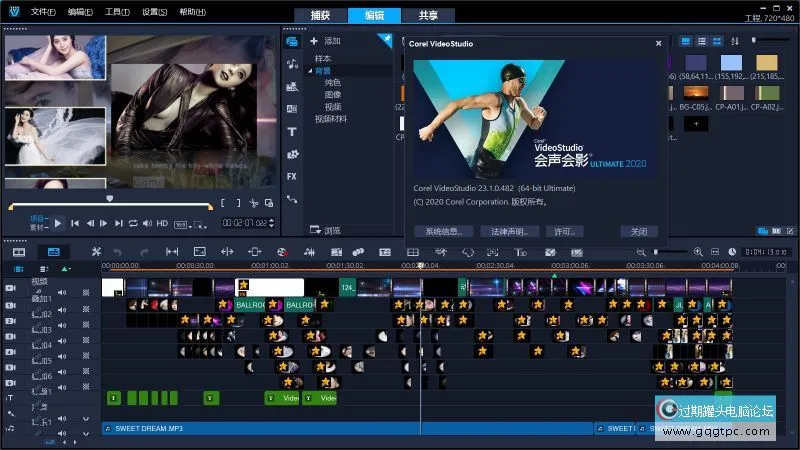Click the 关闭 button in About dialog

click(x=638, y=231)
